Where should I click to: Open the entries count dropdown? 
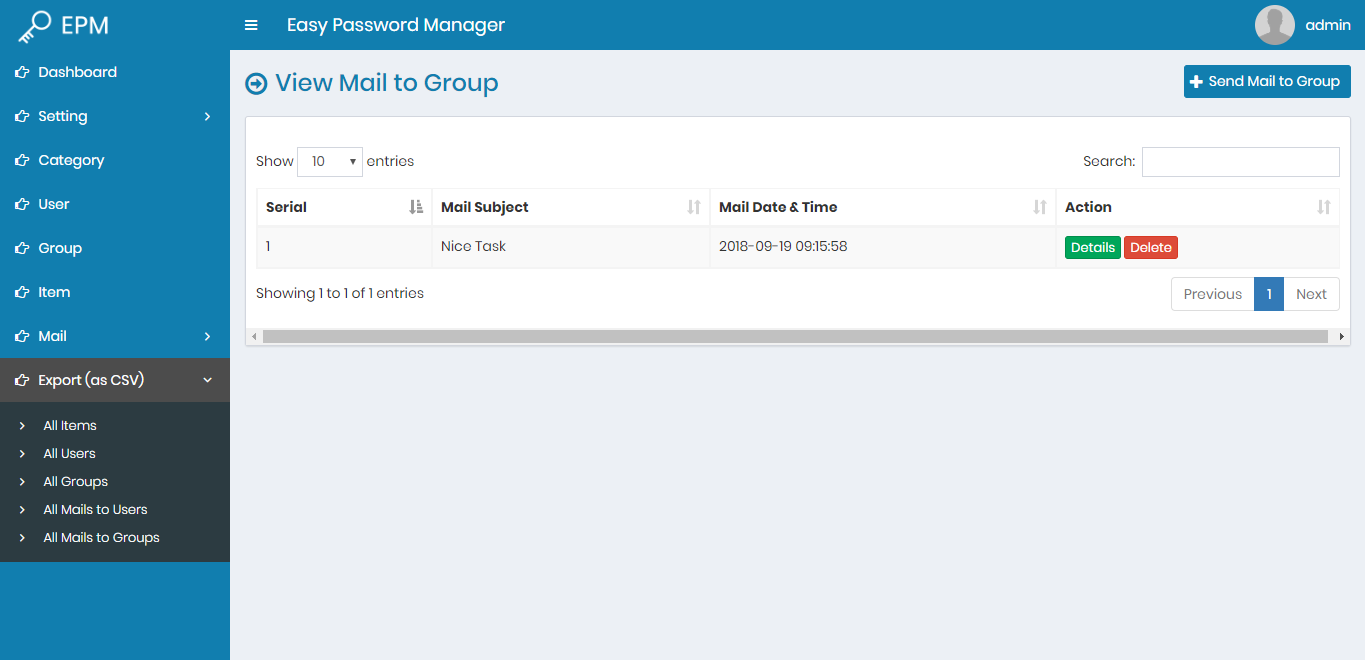pyautogui.click(x=330, y=161)
